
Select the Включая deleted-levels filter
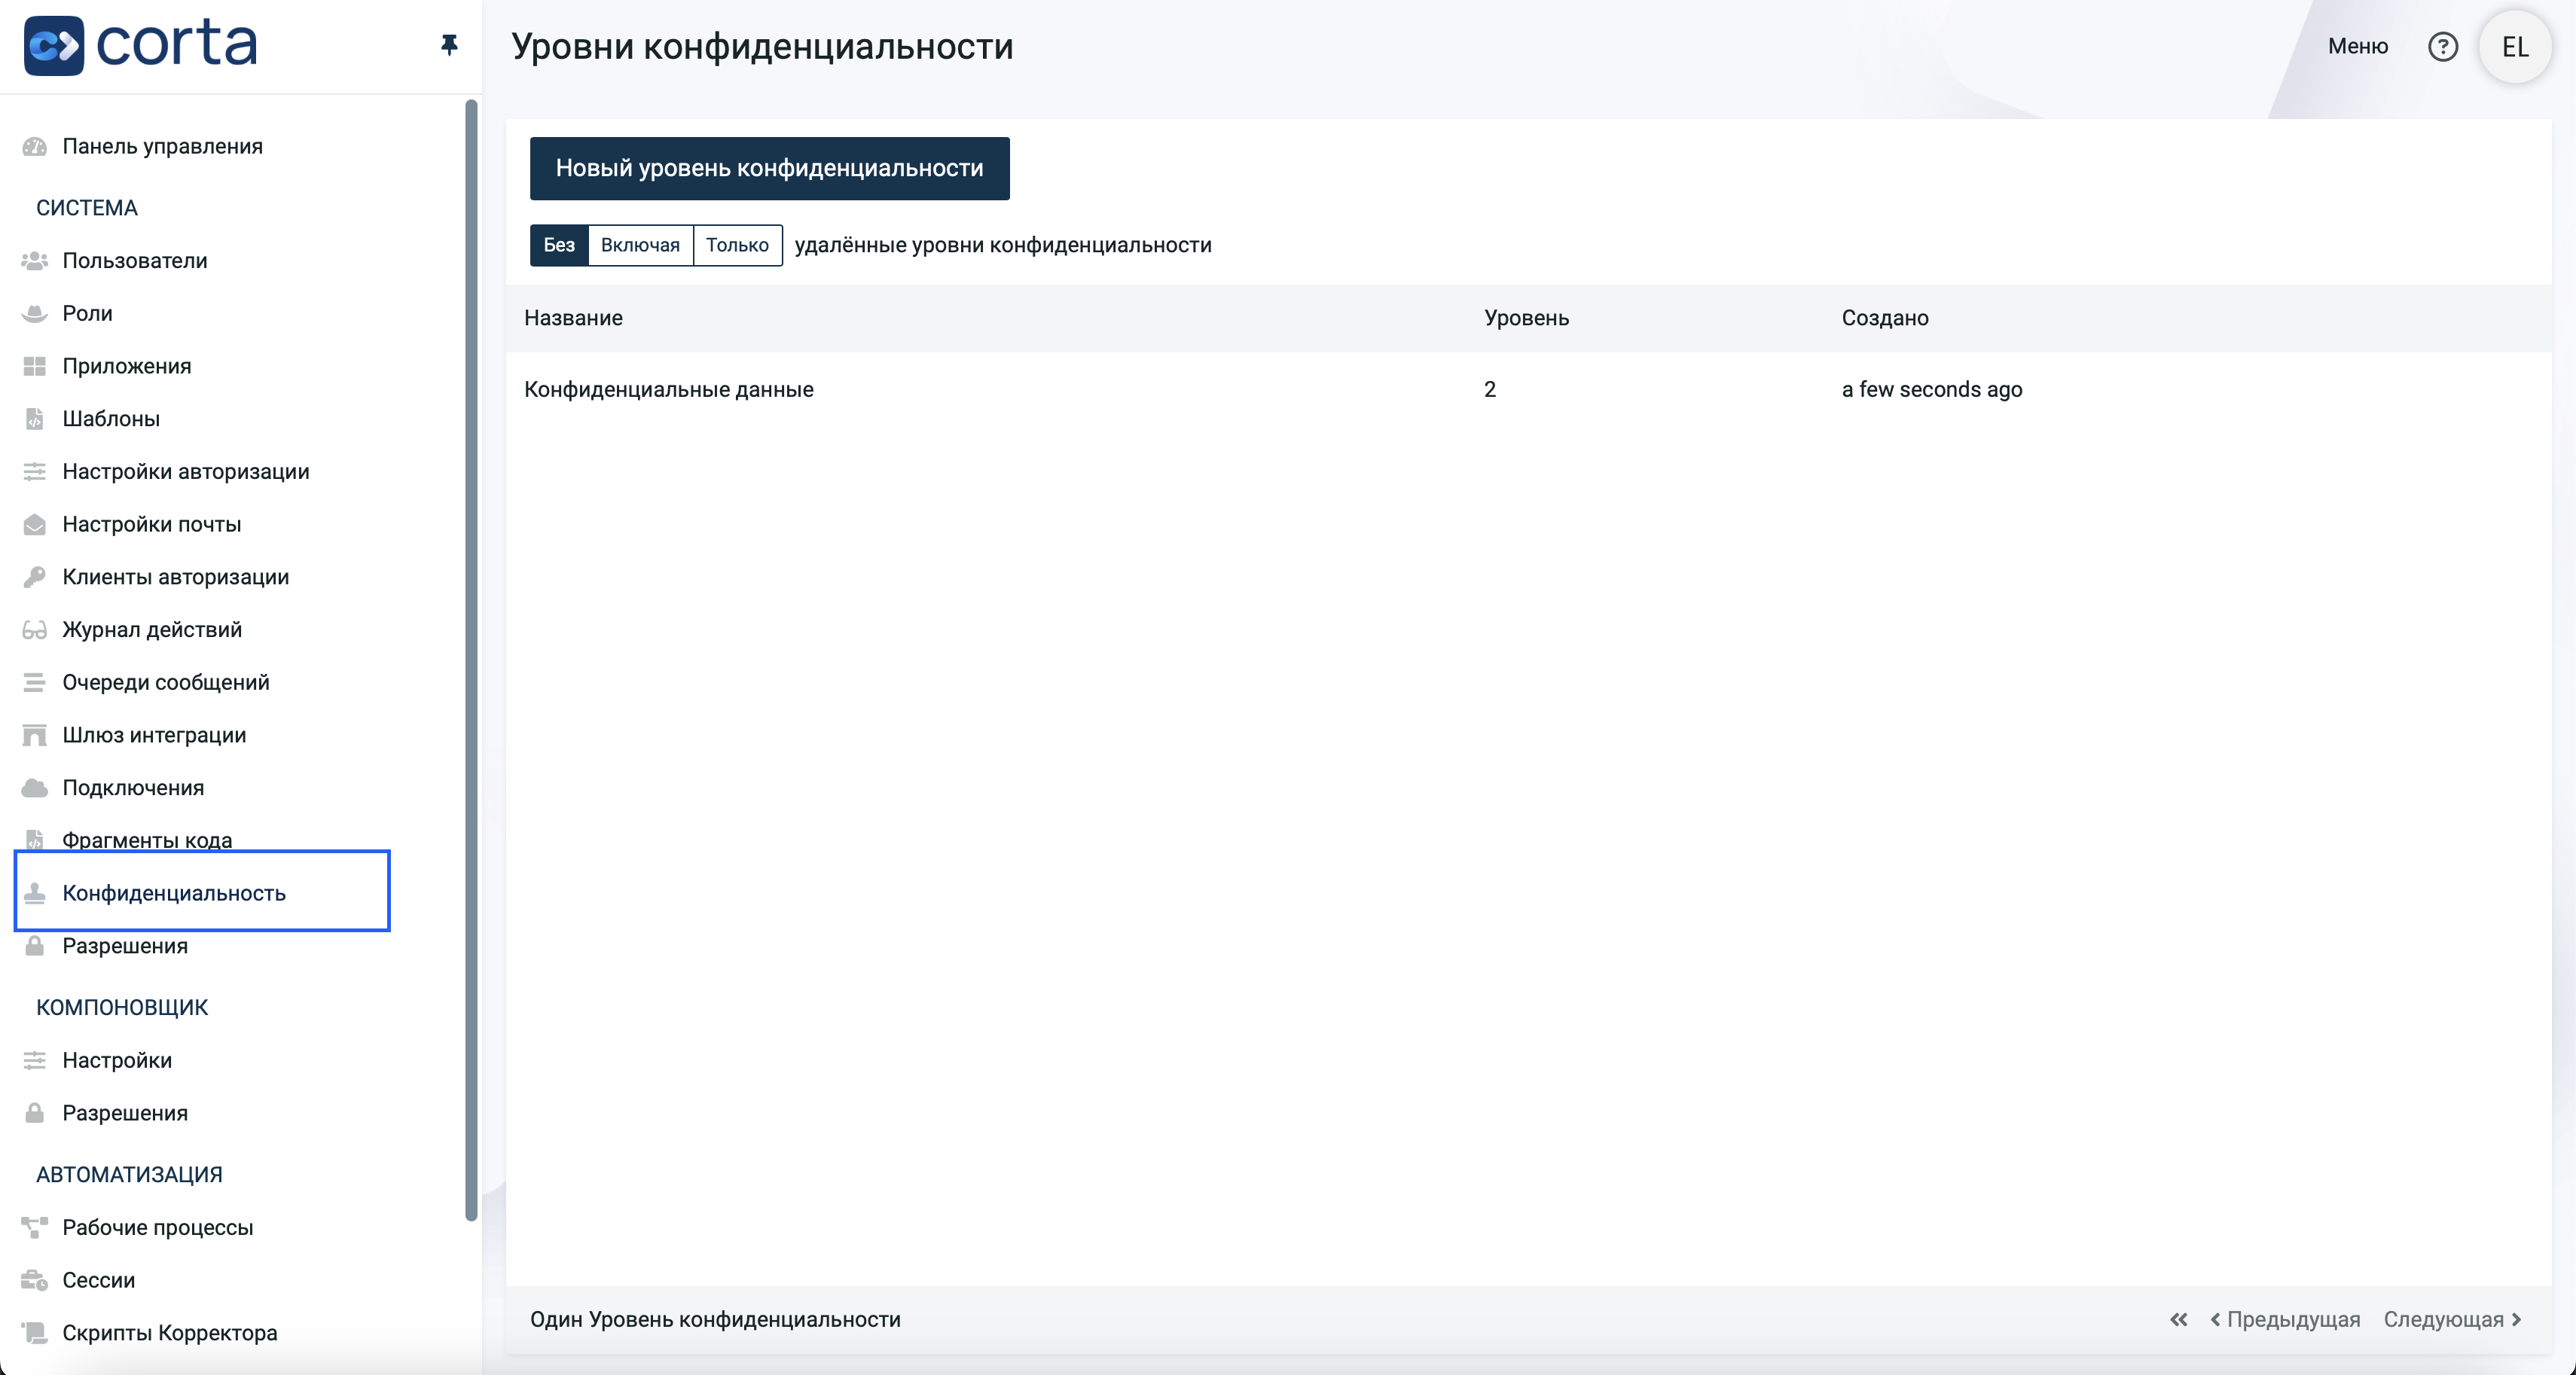(640, 245)
